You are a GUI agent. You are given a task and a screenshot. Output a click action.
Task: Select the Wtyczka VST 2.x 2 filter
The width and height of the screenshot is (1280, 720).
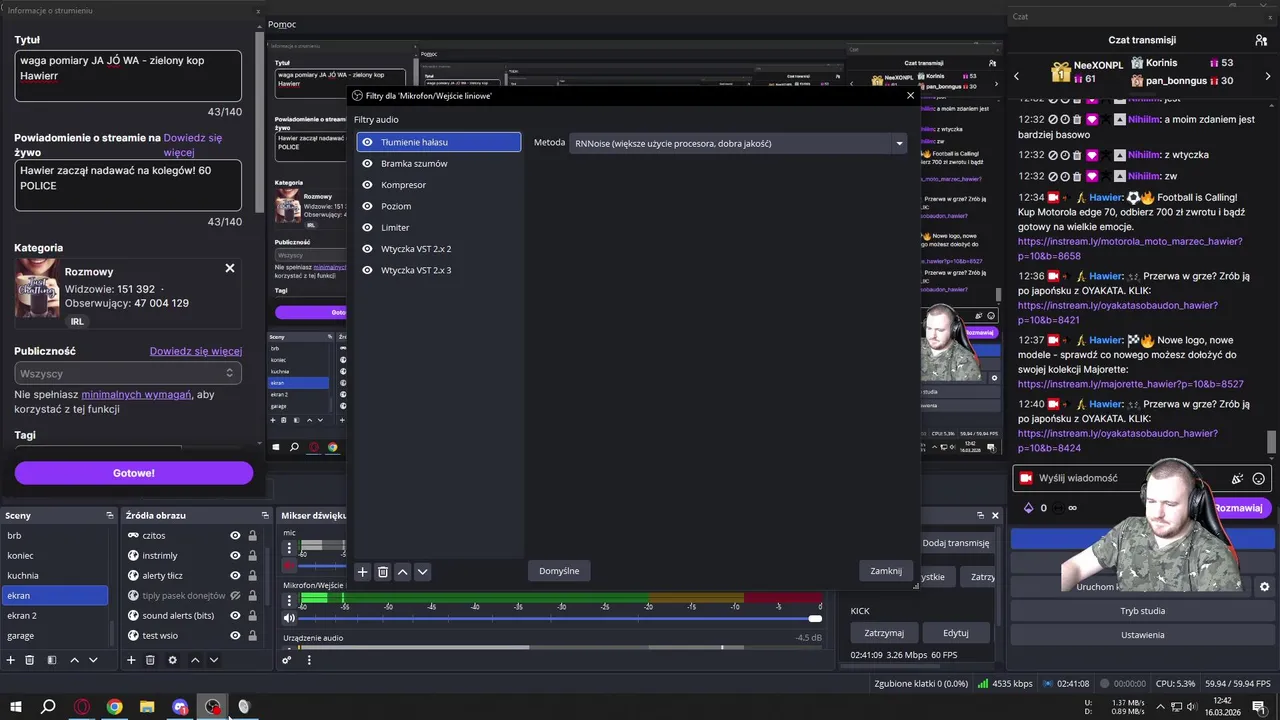[x=439, y=249]
